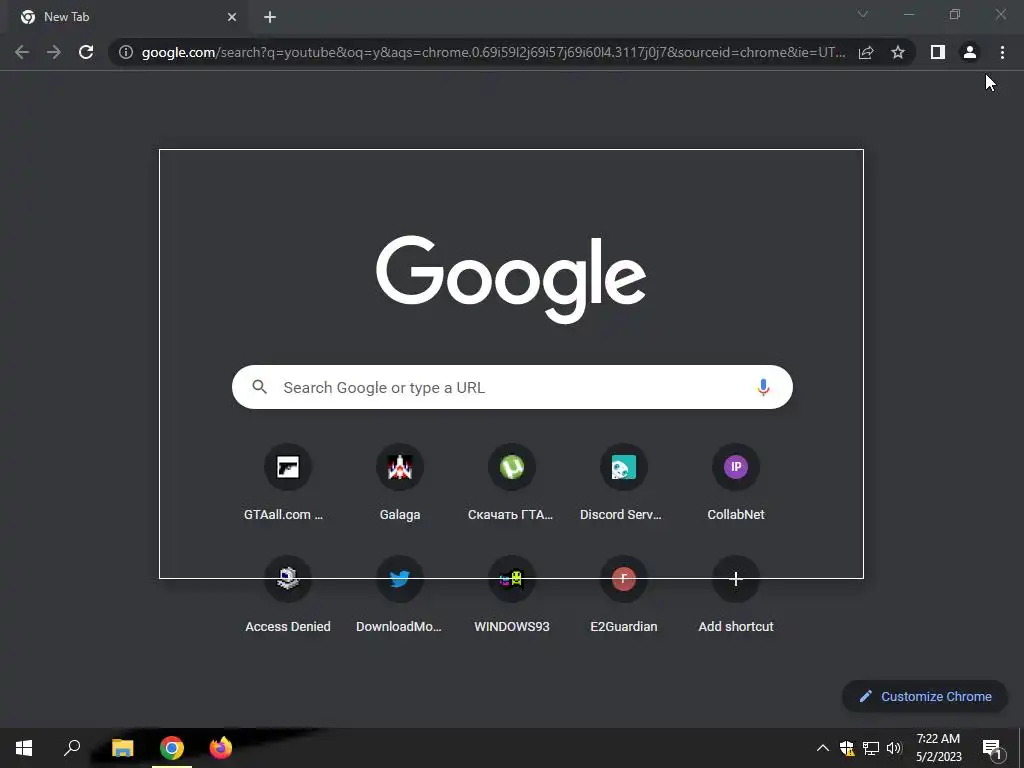Reload the page with the refresh icon

86,52
